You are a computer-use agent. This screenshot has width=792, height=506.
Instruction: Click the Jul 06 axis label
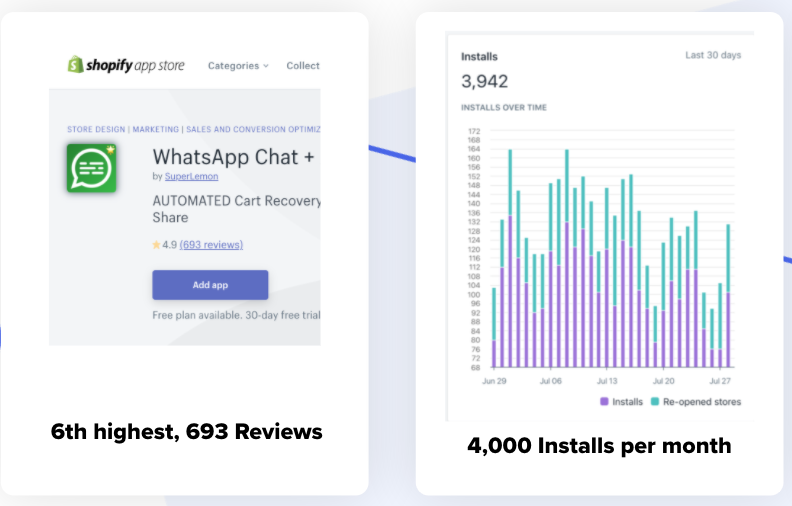(551, 381)
